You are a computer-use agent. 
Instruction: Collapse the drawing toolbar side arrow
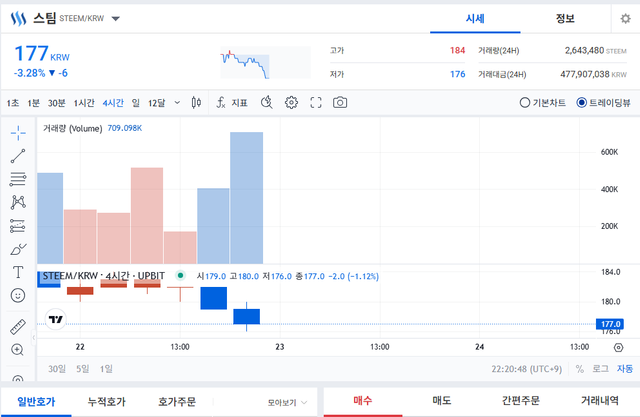tap(34, 337)
